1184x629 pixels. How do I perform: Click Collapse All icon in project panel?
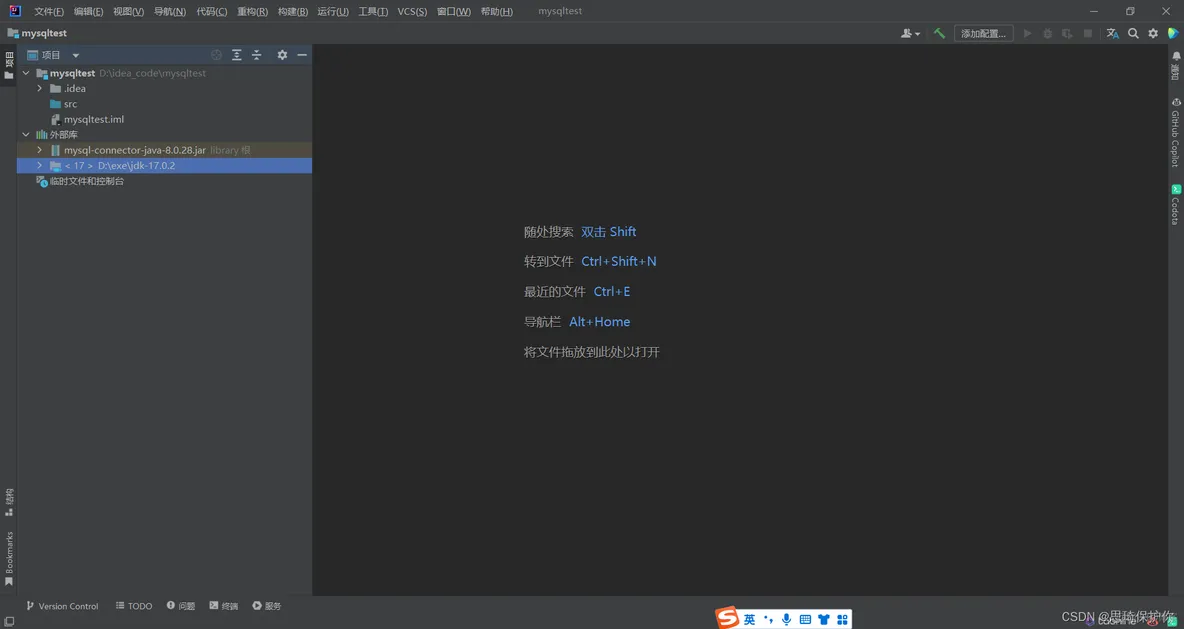point(257,55)
